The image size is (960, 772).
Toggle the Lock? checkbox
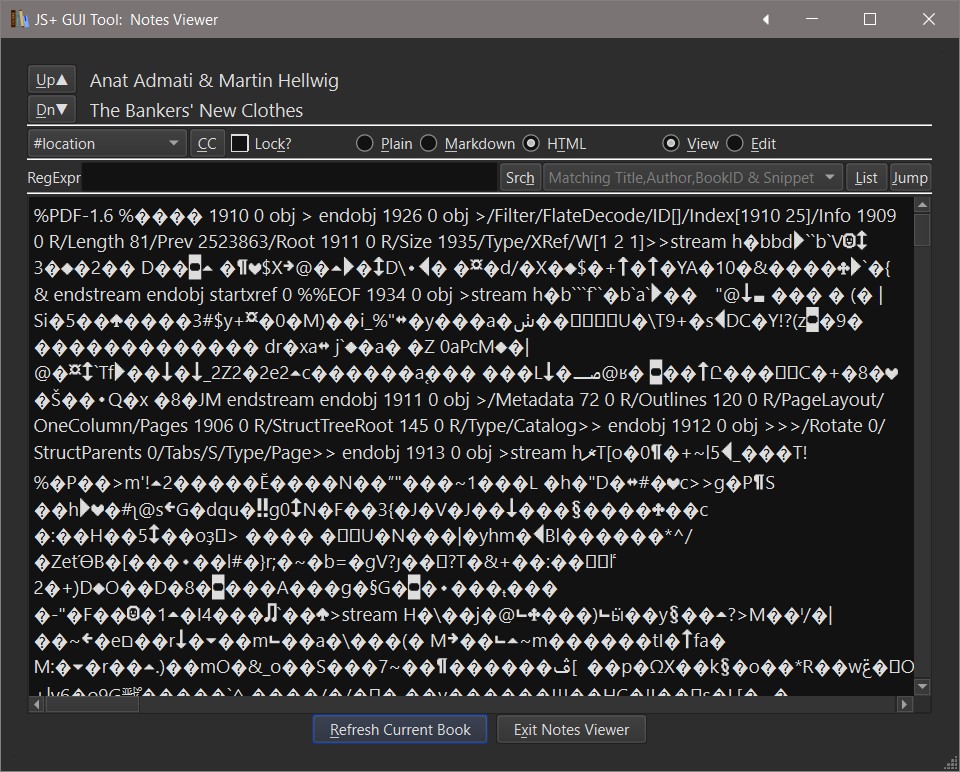pyautogui.click(x=239, y=144)
